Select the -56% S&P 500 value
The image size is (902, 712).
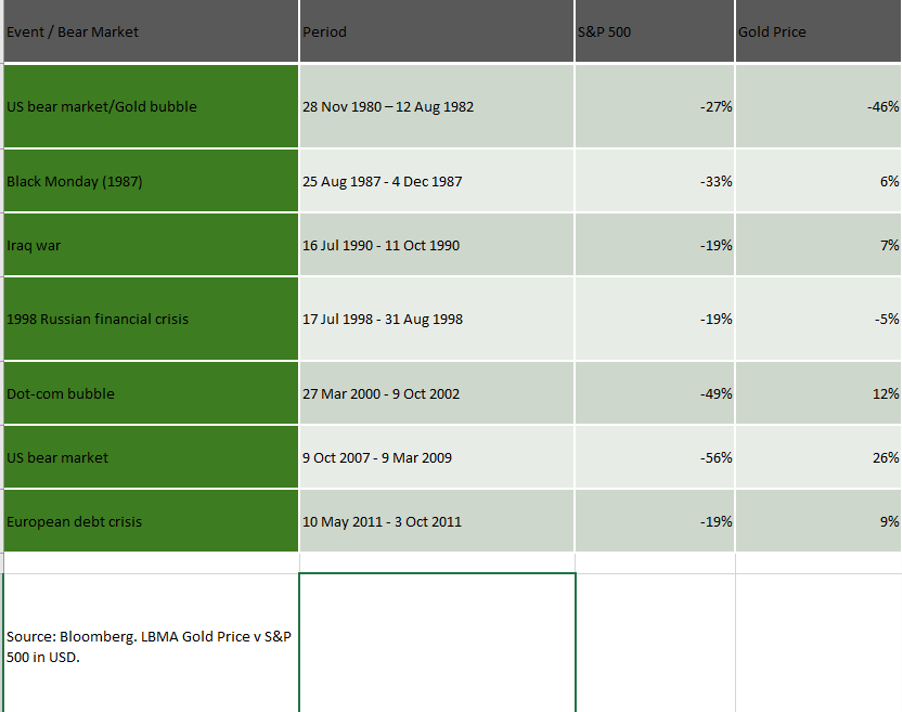655,458
